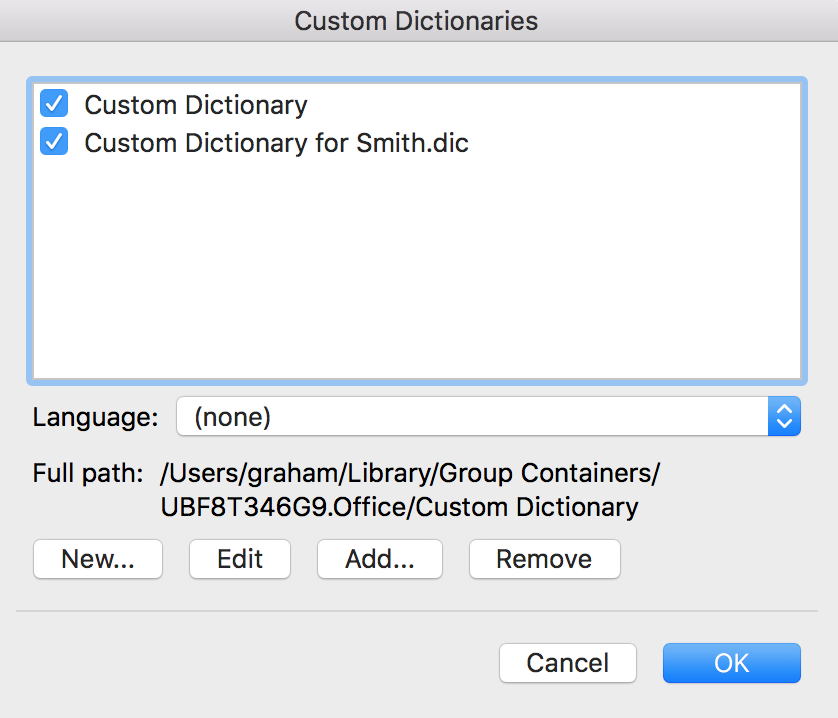Click the Full path: label
This screenshot has width=838, height=718.
(x=88, y=473)
